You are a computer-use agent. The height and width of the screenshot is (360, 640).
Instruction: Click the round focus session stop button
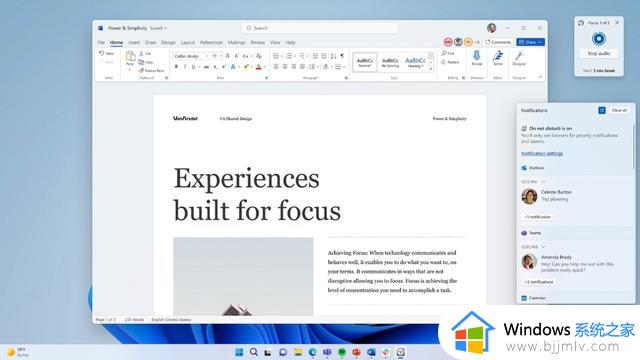599,39
